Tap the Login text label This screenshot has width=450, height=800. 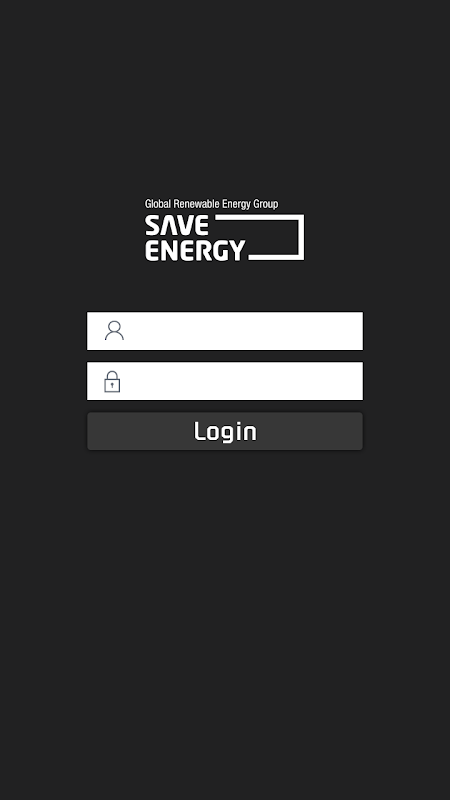(x=225, y=432)
